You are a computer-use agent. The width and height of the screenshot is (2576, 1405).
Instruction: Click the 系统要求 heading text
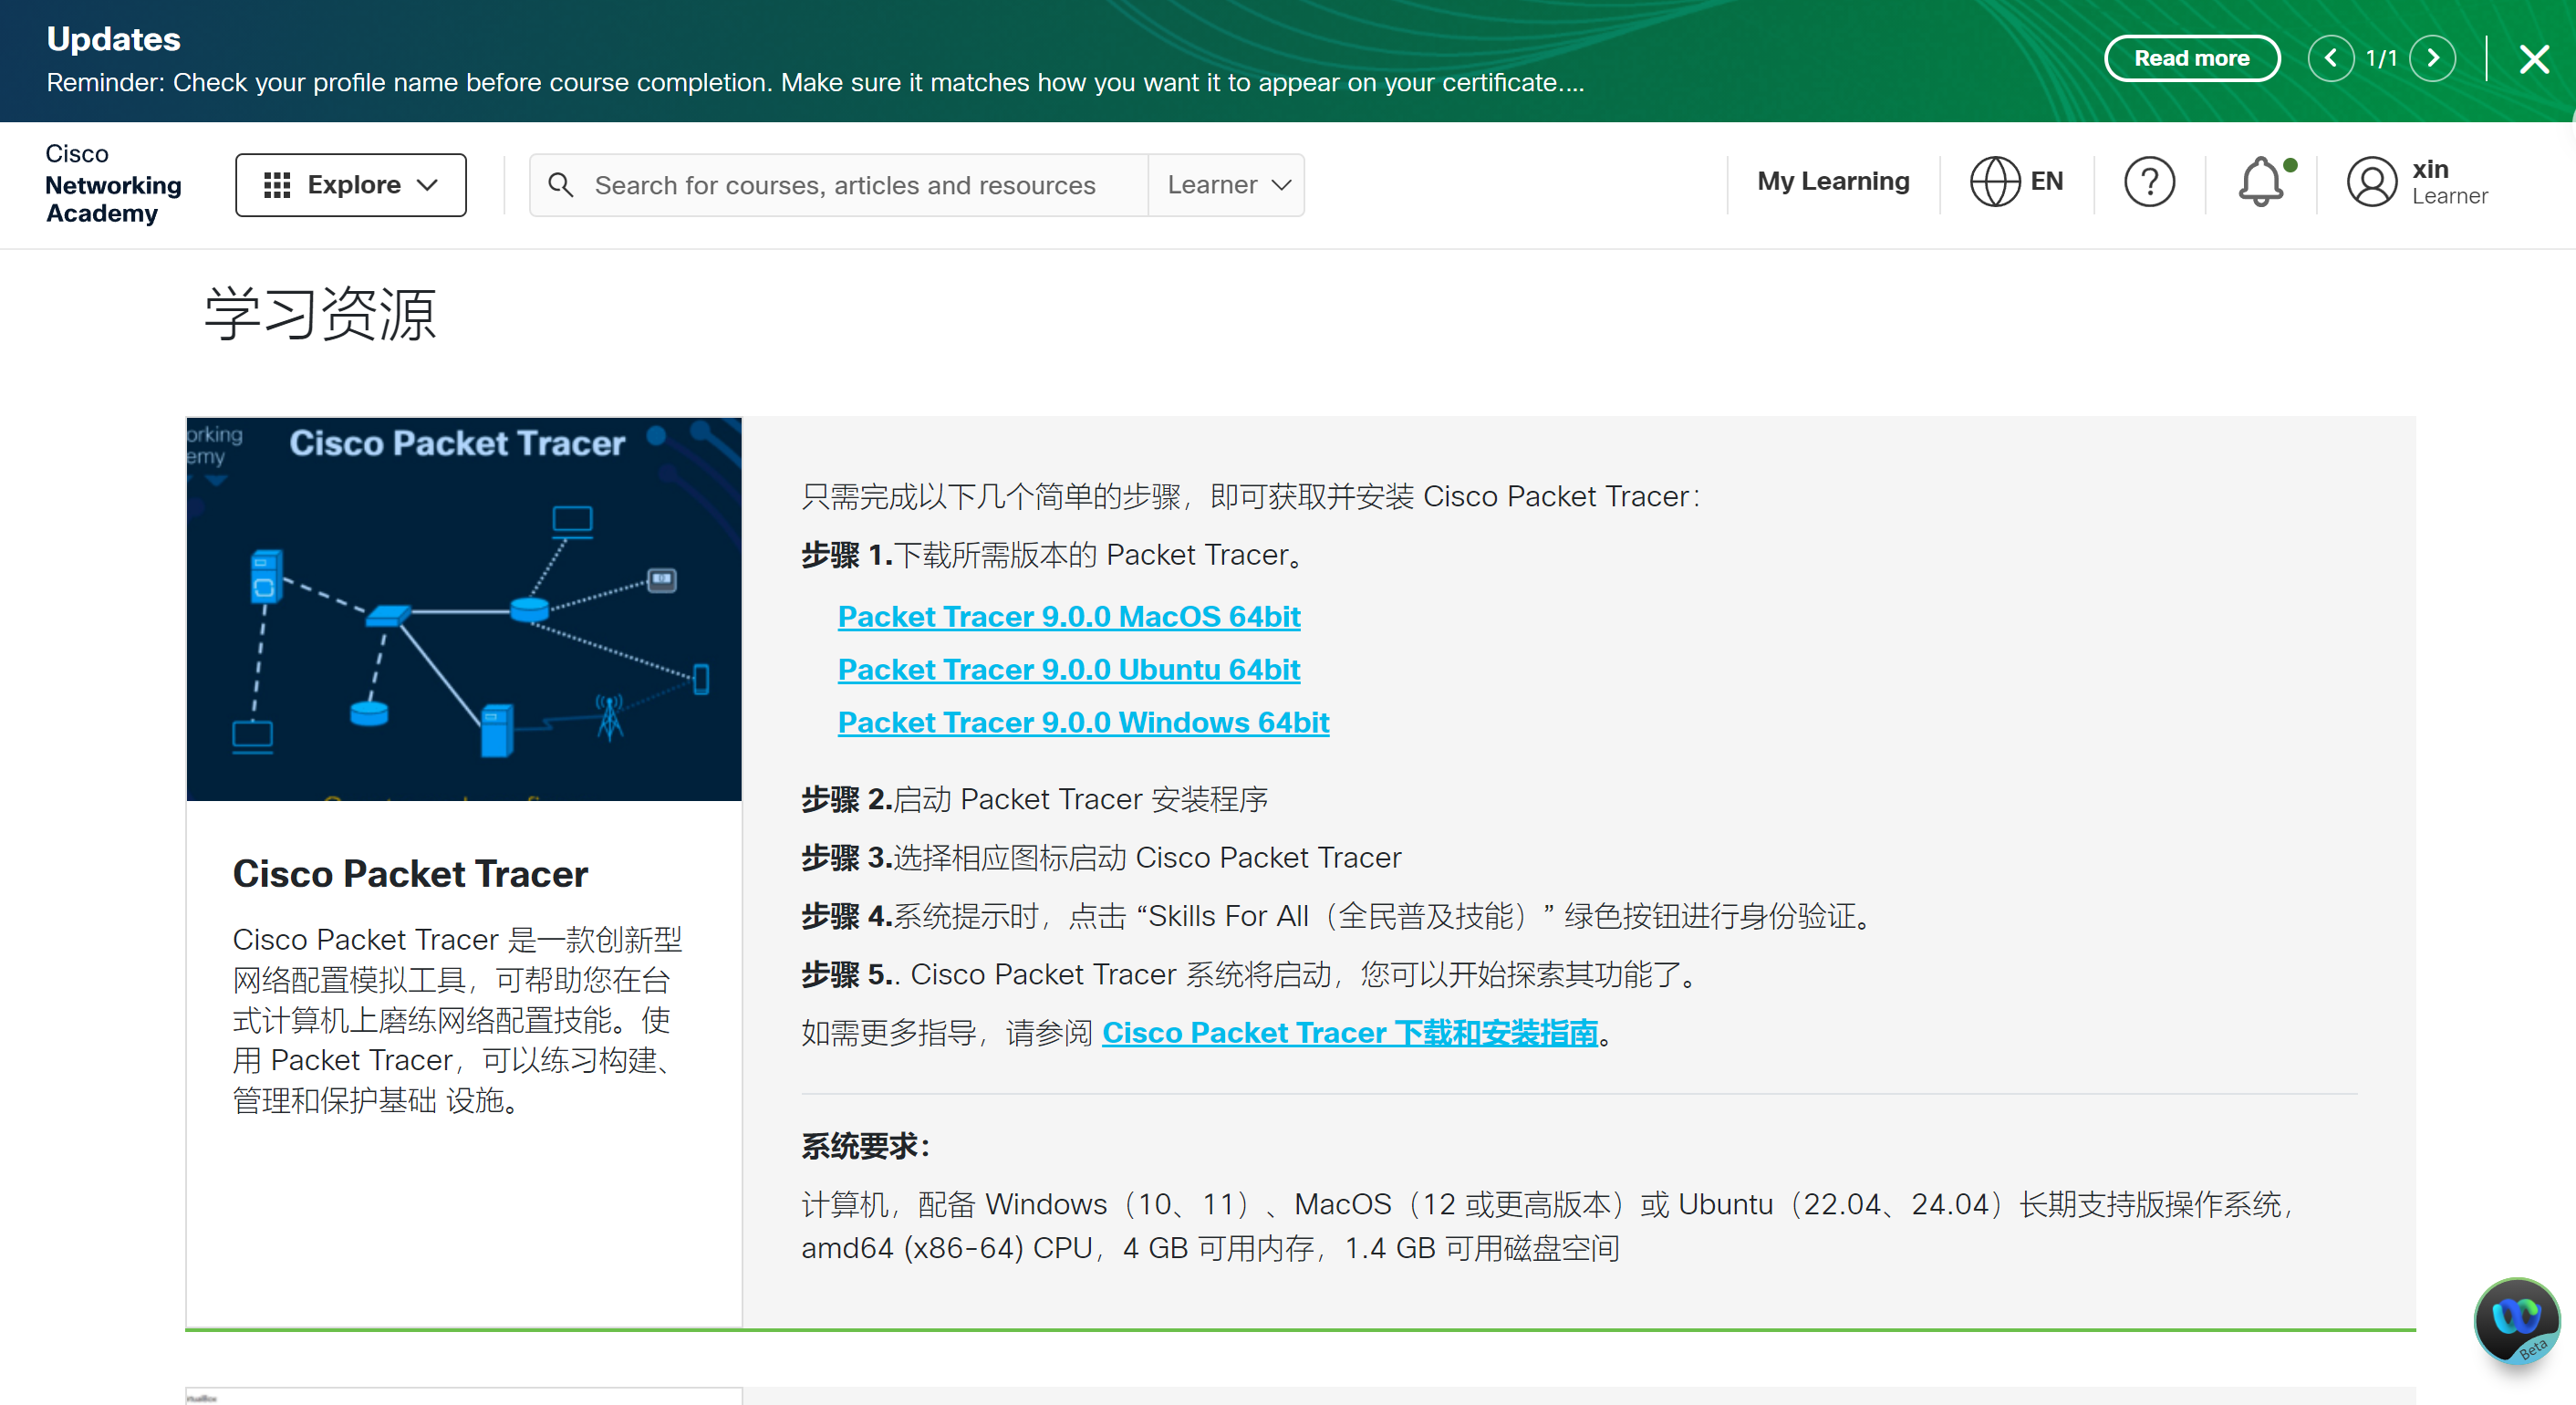pyautogui.click(x=865, y=1146)
